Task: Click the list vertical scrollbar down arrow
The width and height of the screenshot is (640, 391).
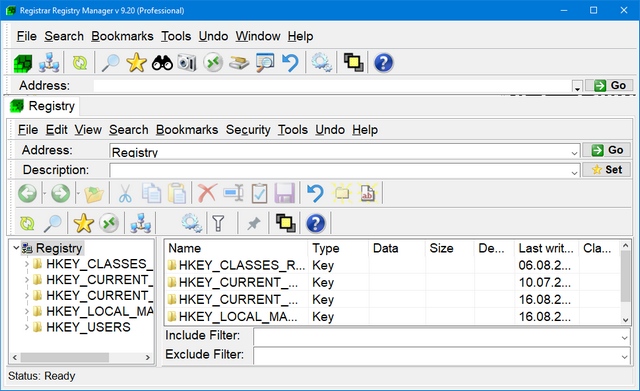Action: point(625,320)
